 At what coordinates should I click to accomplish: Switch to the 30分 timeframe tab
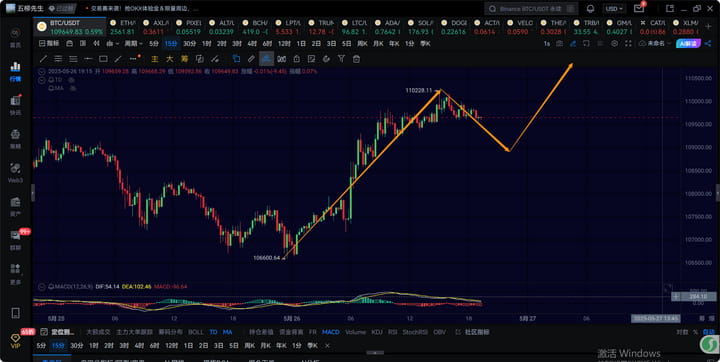tap(190, 44)
